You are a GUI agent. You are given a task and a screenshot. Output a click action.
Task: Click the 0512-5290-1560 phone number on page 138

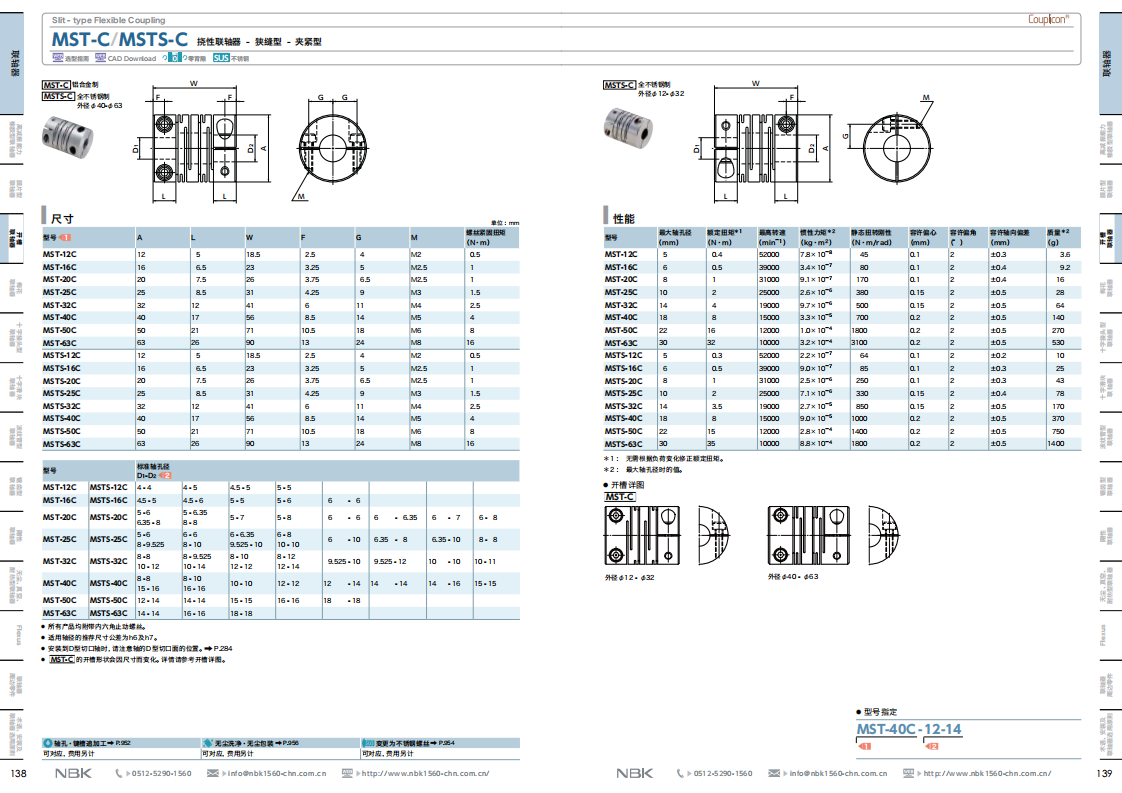[162, 774]
